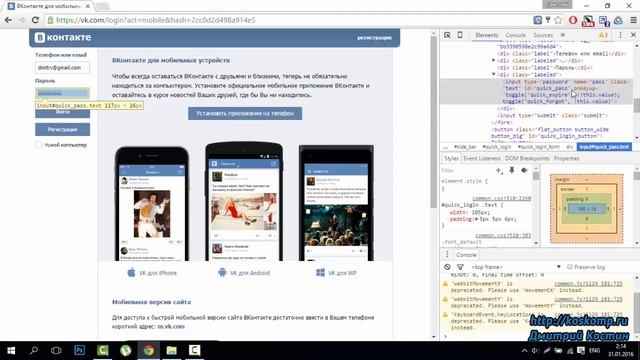
Task: Expand the collapsed div class labeled node
Action: coord(493,60)
